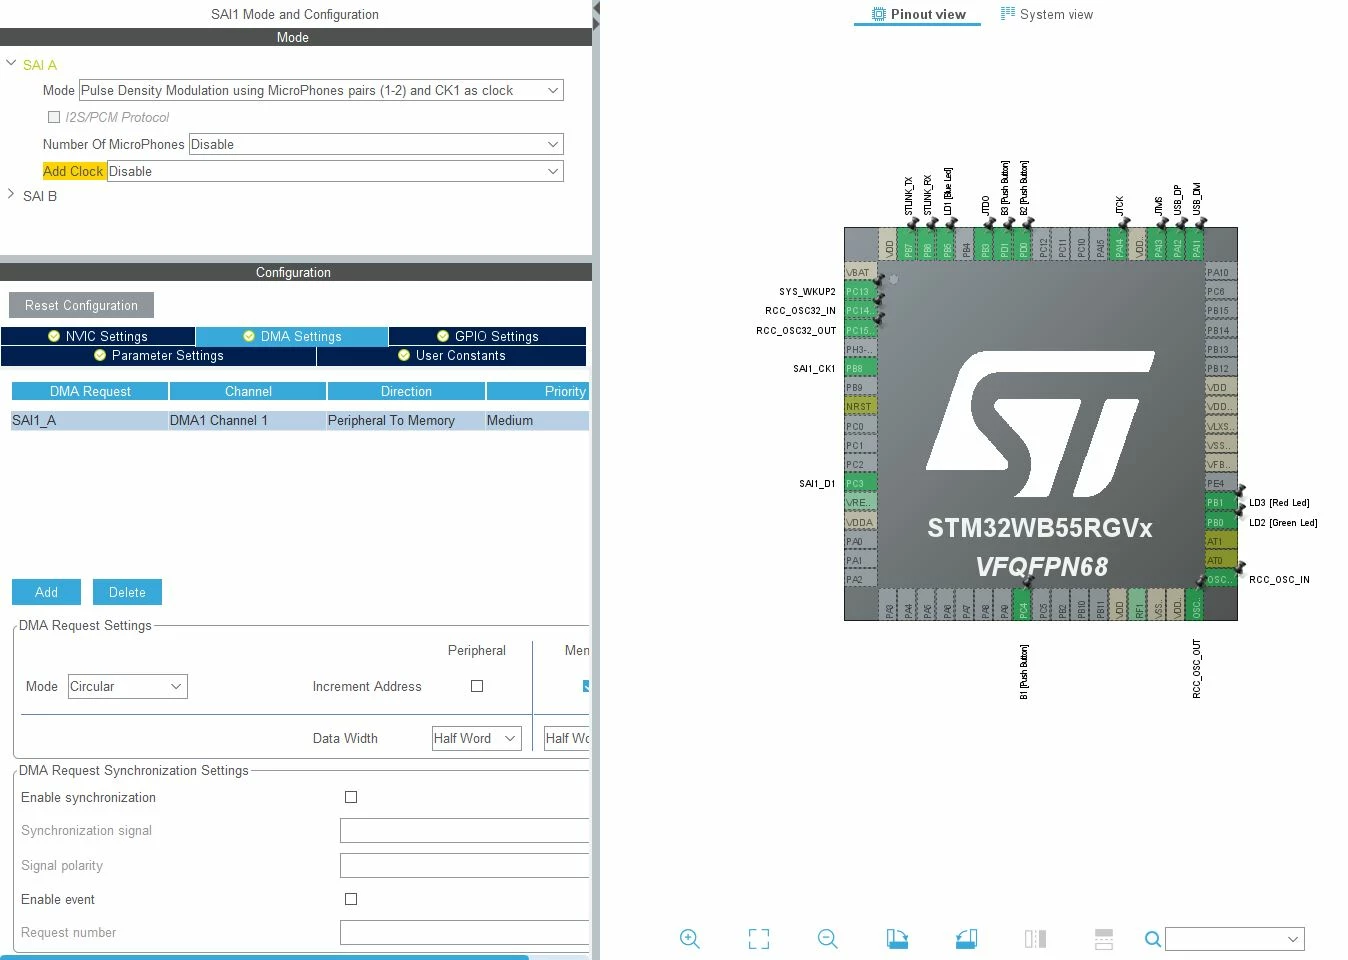Click the horizontal scrollbar under the configuration panel
This screenshot has height=960, width=1348.
coord(264,957)
